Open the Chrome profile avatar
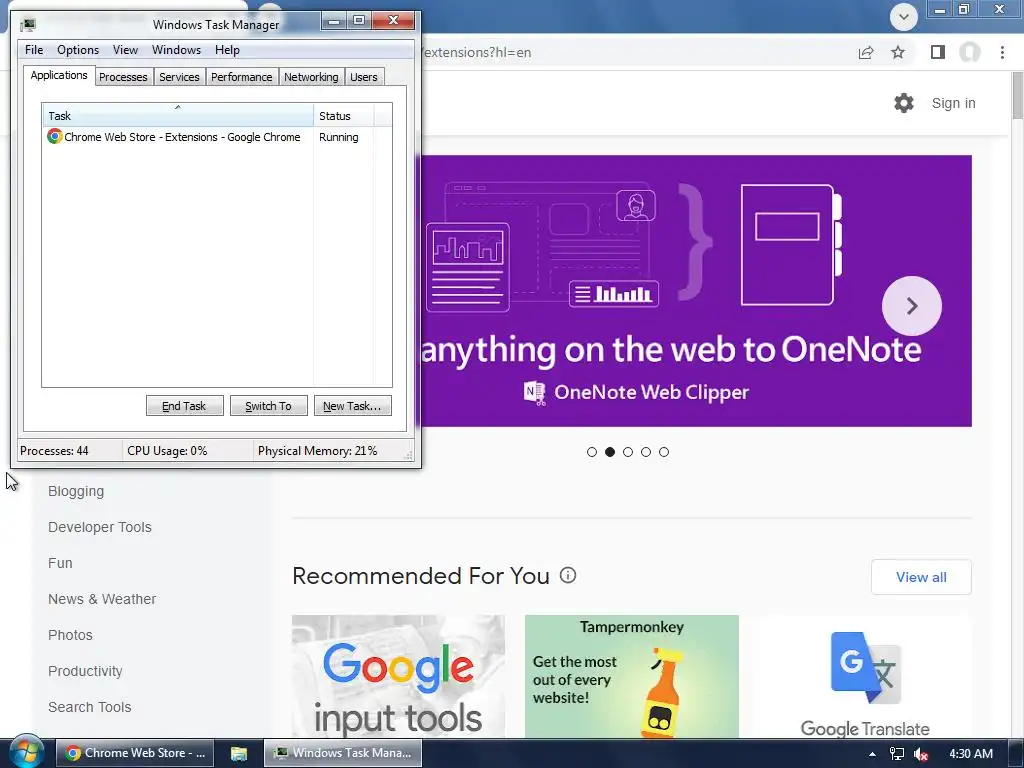Screen dimensions: 1024x768 click(970, 52)
